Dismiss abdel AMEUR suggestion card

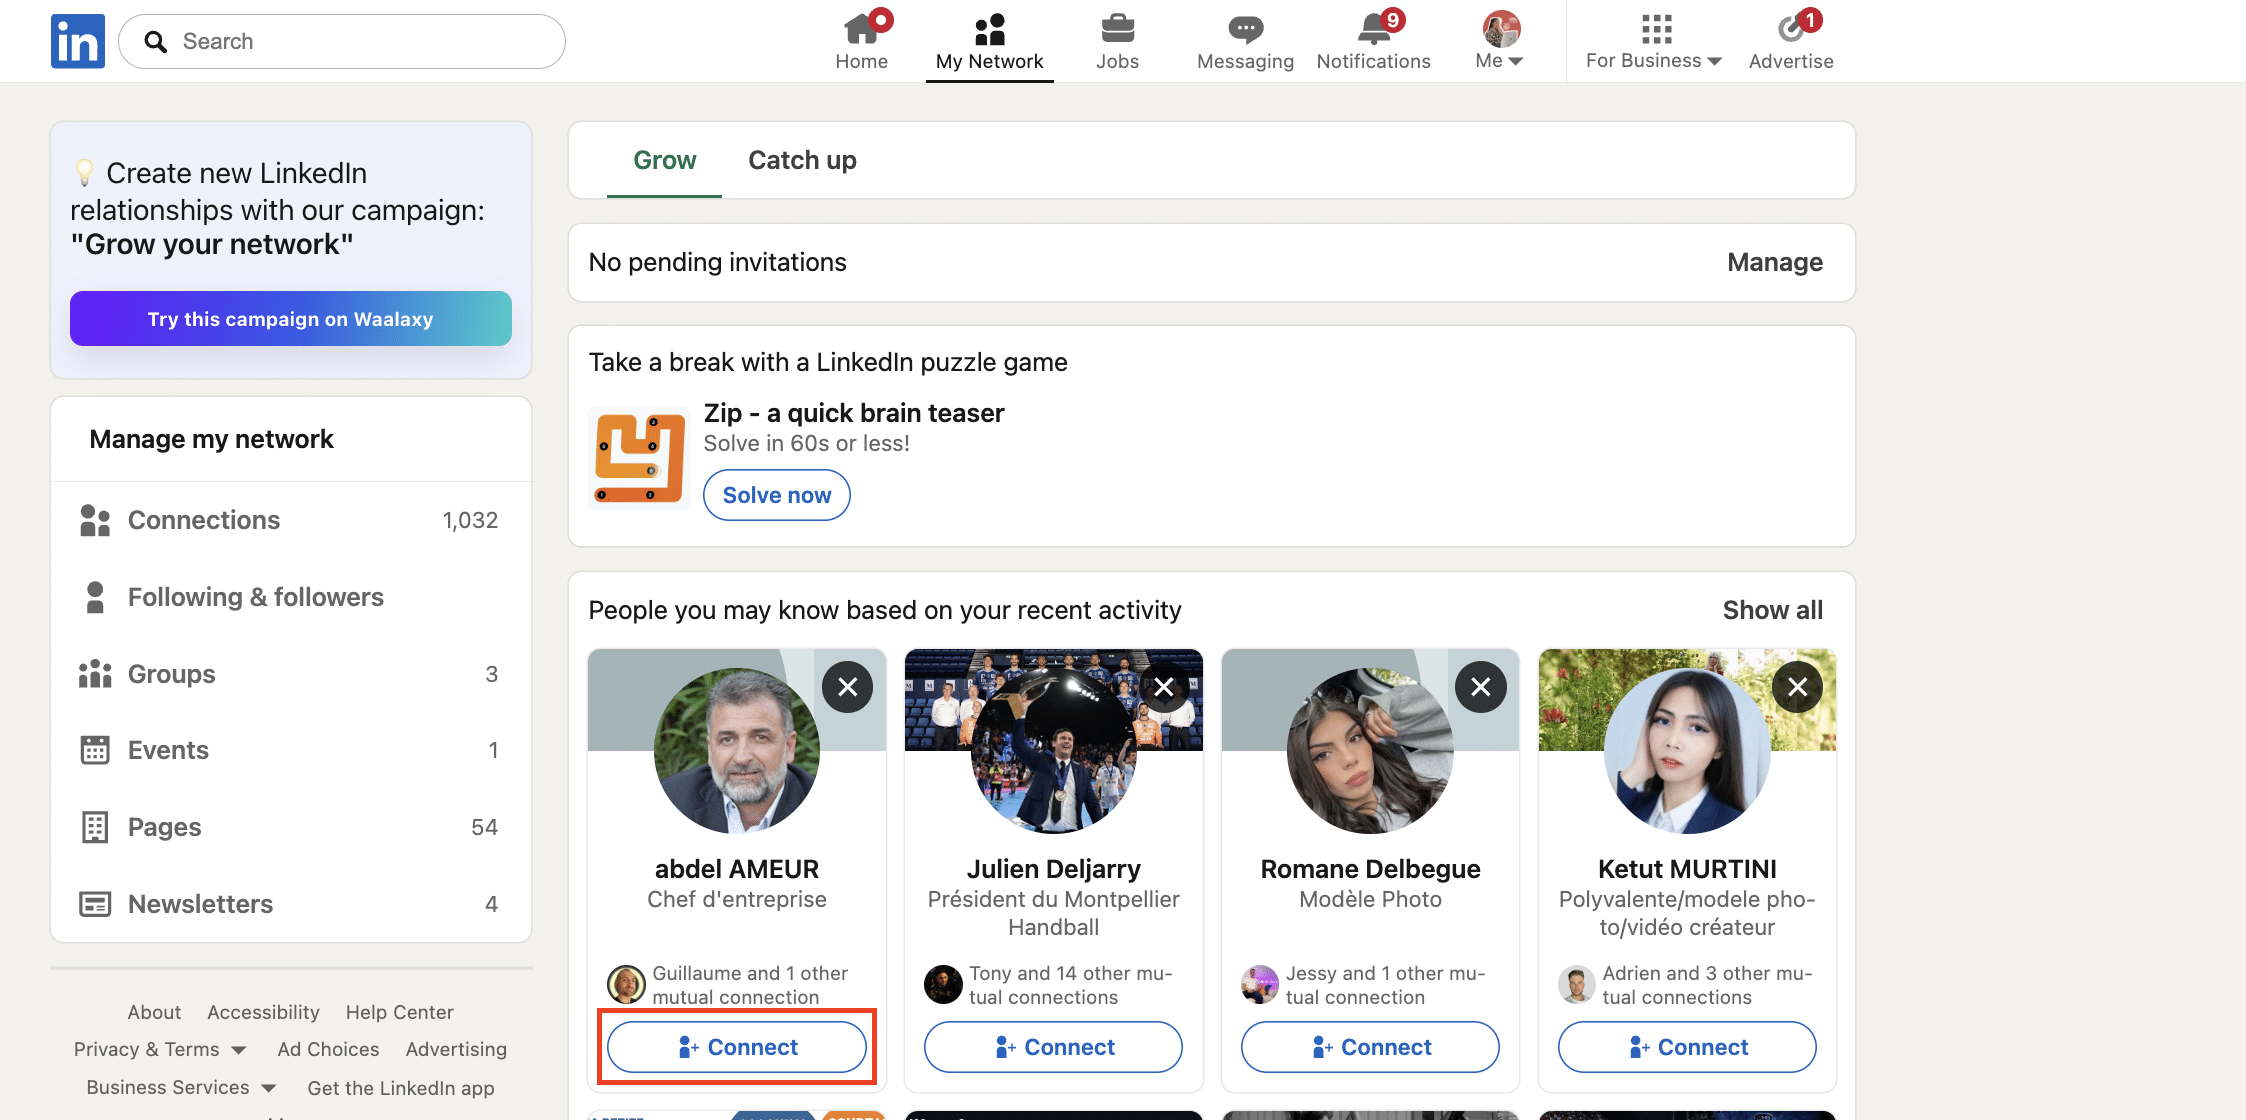point(847,687)
